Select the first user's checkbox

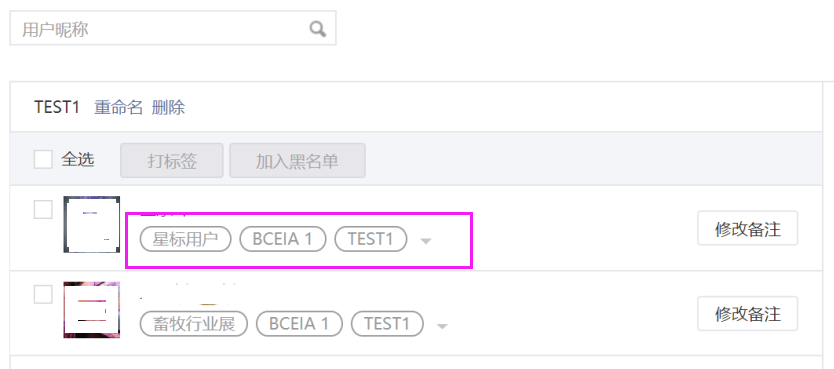pyautogui.click(x=43, y=209)
